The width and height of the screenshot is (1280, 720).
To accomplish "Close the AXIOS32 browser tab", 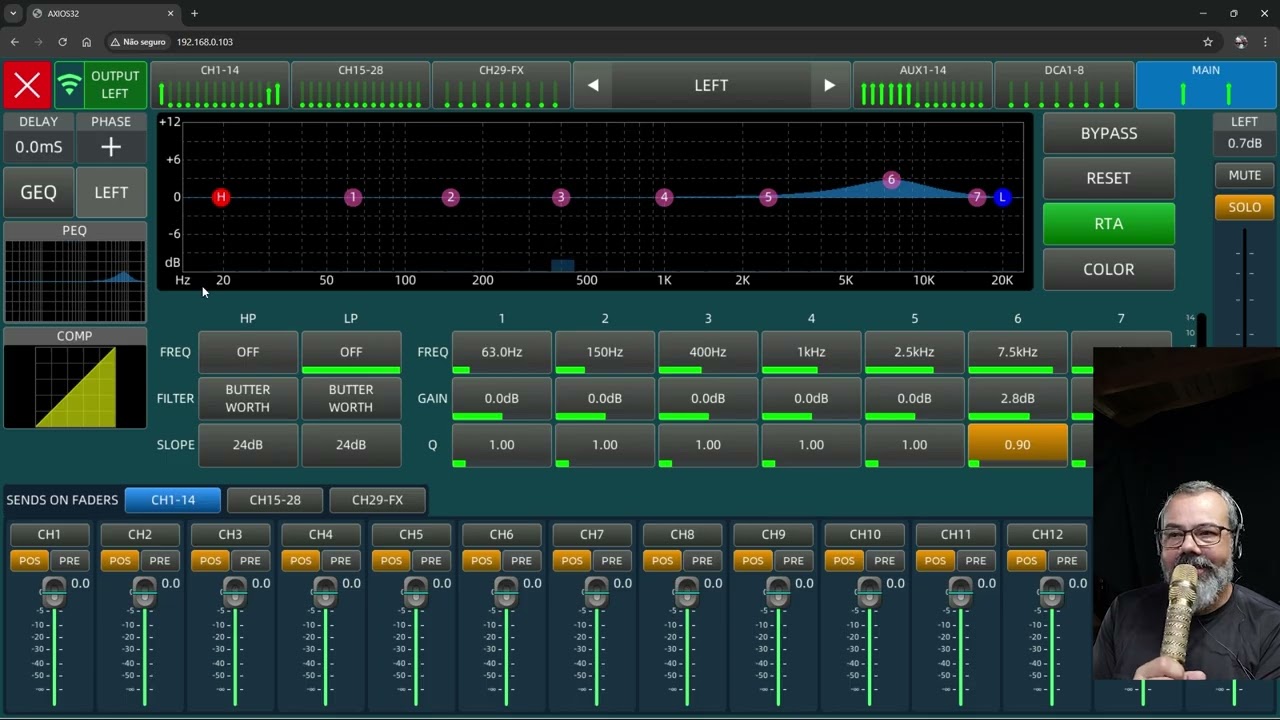I will pyautogui.click(x=170, y=13).
